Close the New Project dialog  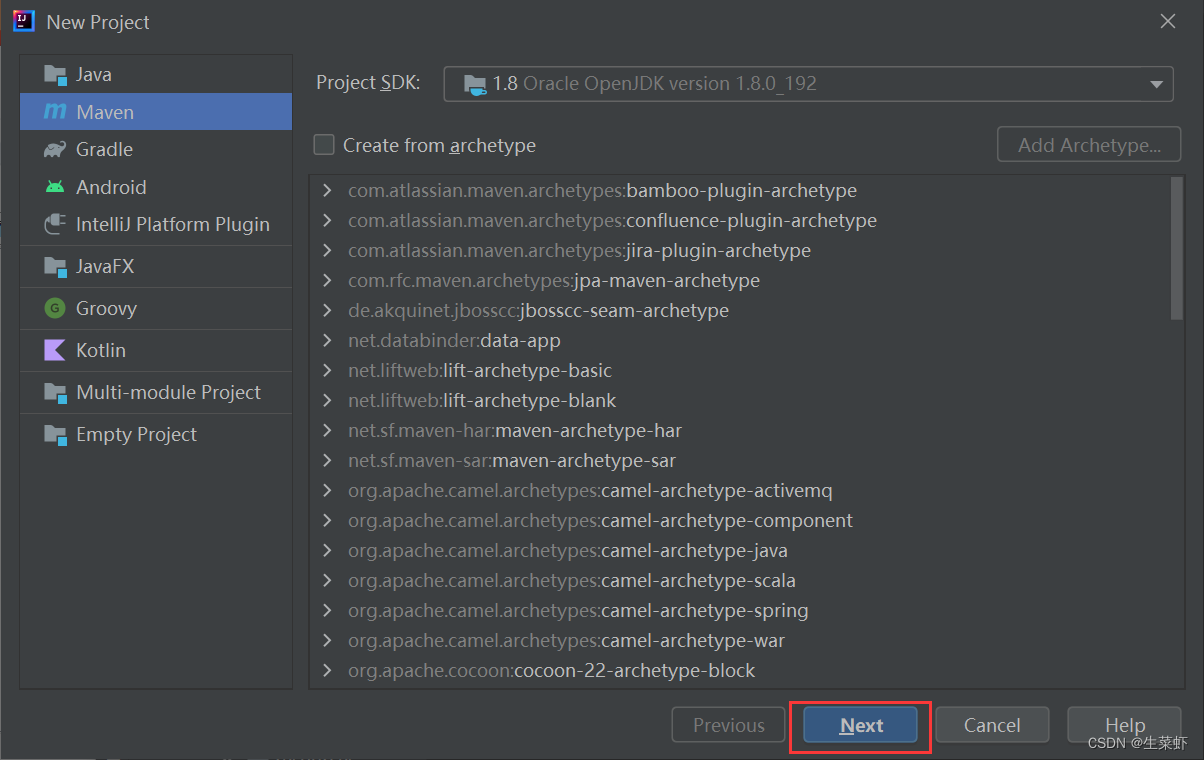(1168, 21)
